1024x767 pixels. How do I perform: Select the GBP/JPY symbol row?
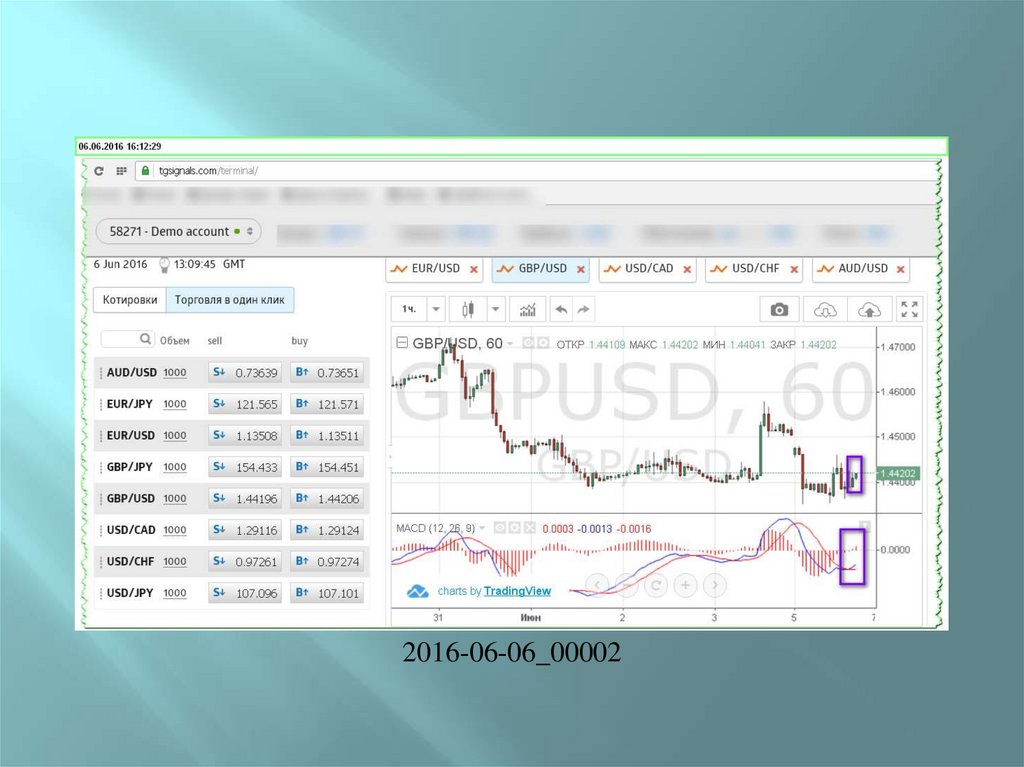tap(232, 467)
